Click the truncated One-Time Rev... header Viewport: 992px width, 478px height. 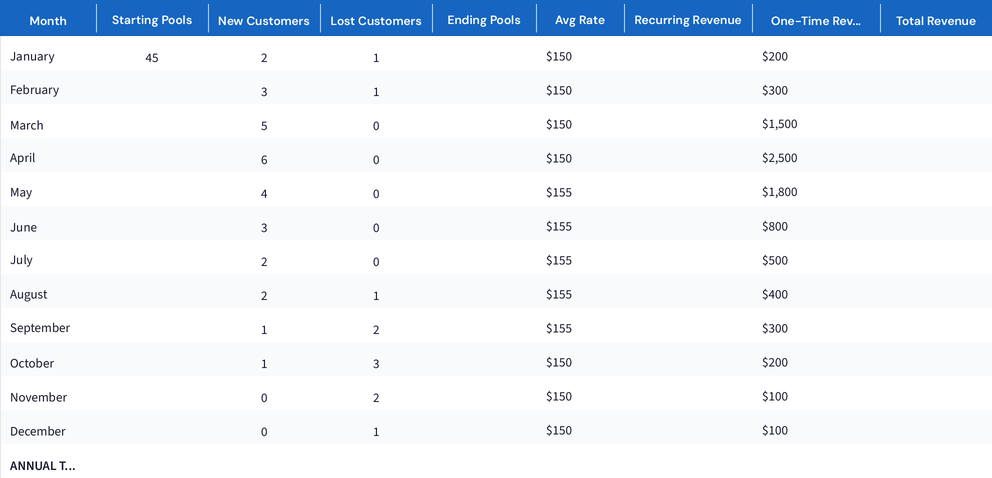pyautogui.click(x=816, y=21)
